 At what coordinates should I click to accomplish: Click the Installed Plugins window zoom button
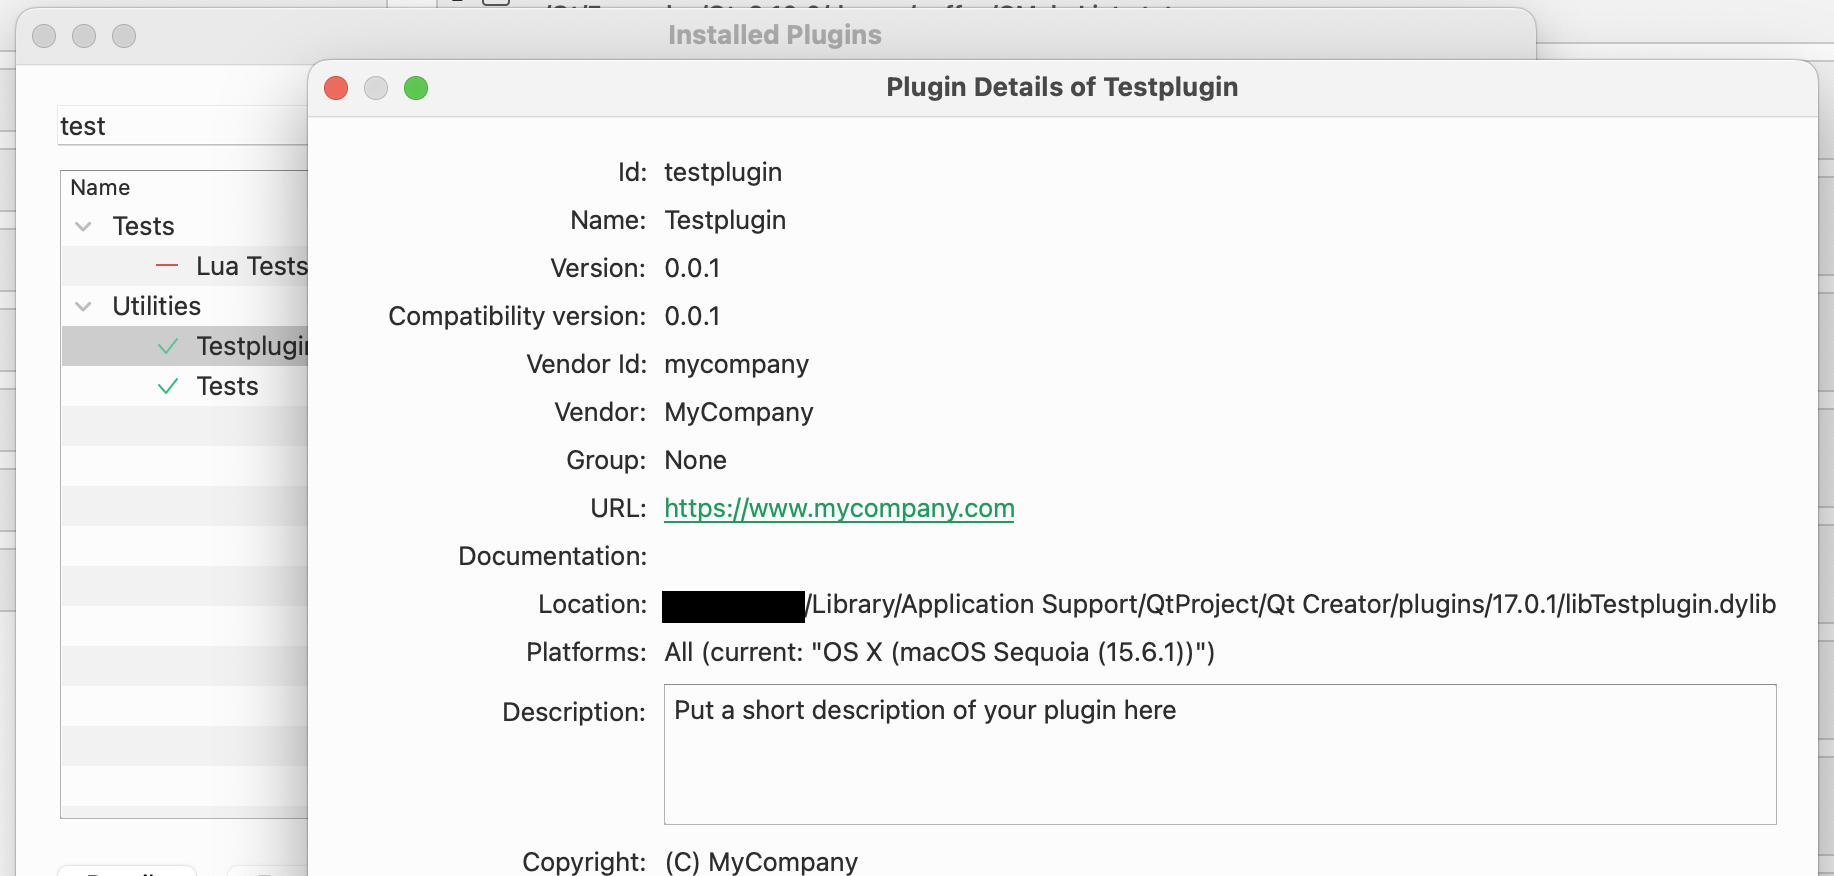pos(124,36)
